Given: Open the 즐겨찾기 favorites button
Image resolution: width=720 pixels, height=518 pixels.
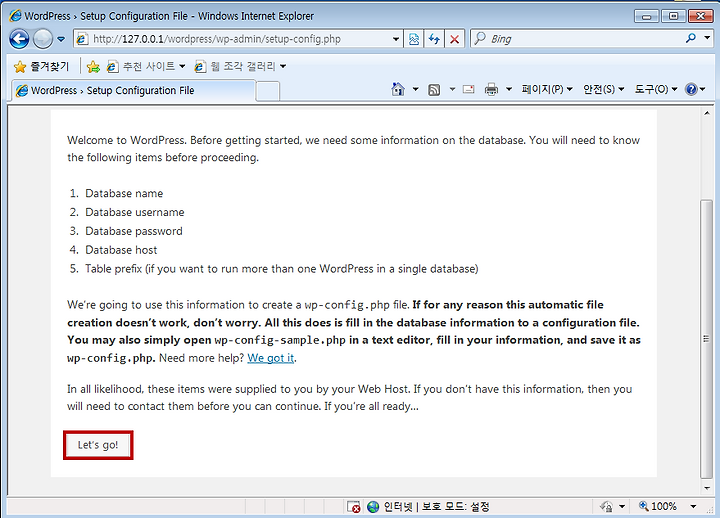Looking at the screenshot, I should [41, 67].
